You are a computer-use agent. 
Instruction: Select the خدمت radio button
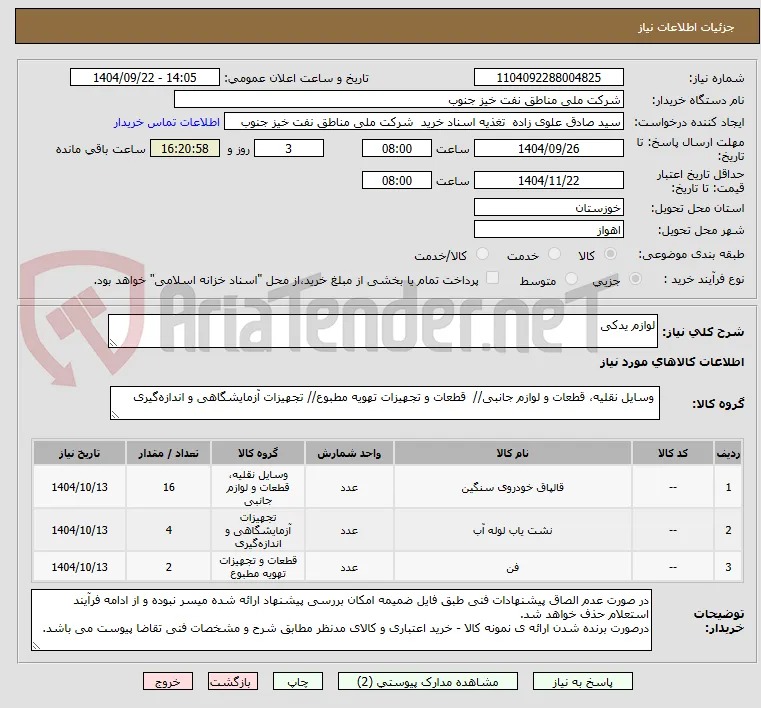tap(554, 254)
